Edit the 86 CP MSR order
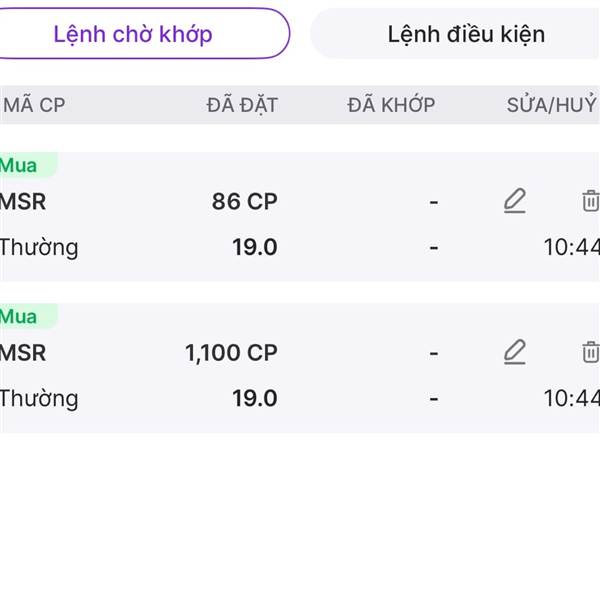The image size is (600, 600). click(515, 201)
